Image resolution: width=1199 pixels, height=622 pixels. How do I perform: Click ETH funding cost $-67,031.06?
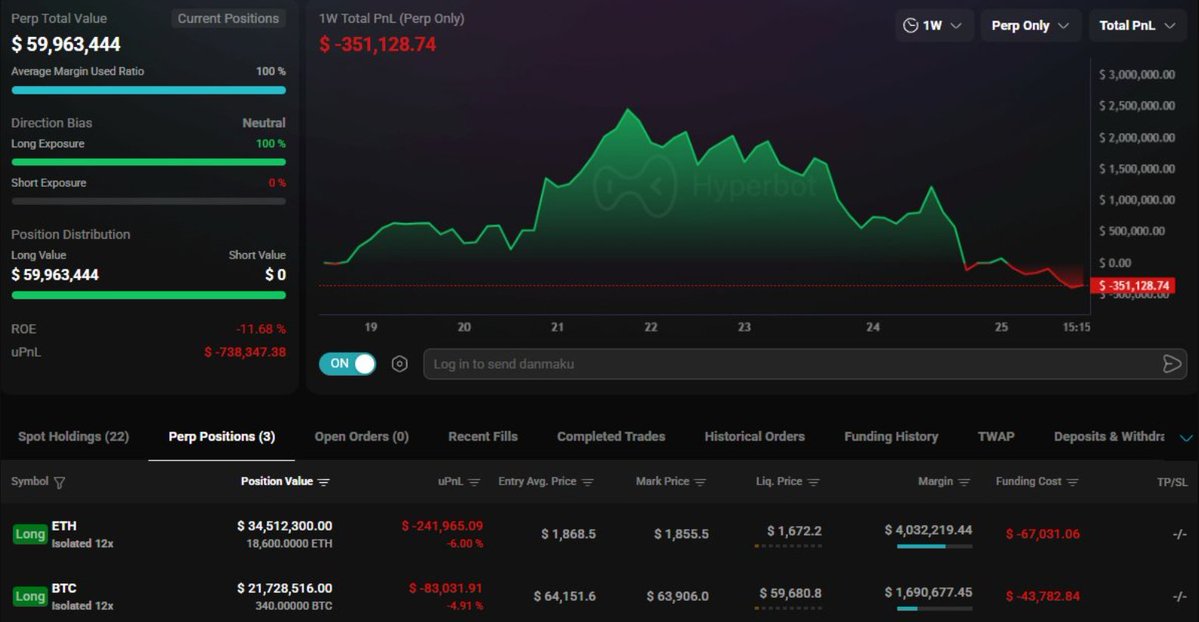pos(1043,534)
